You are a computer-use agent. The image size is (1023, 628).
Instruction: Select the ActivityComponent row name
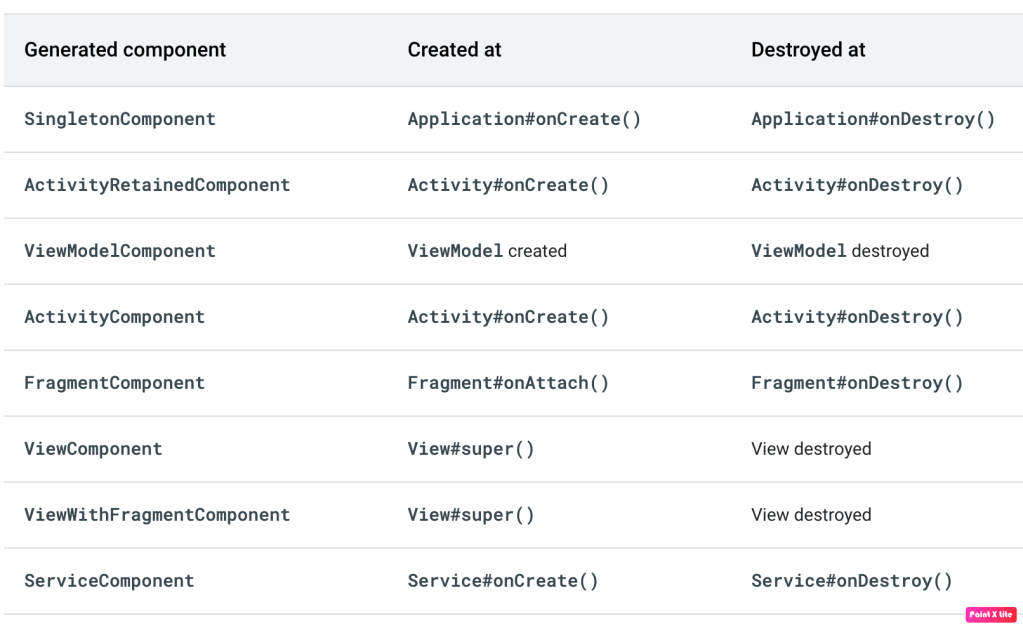(114, 317)
